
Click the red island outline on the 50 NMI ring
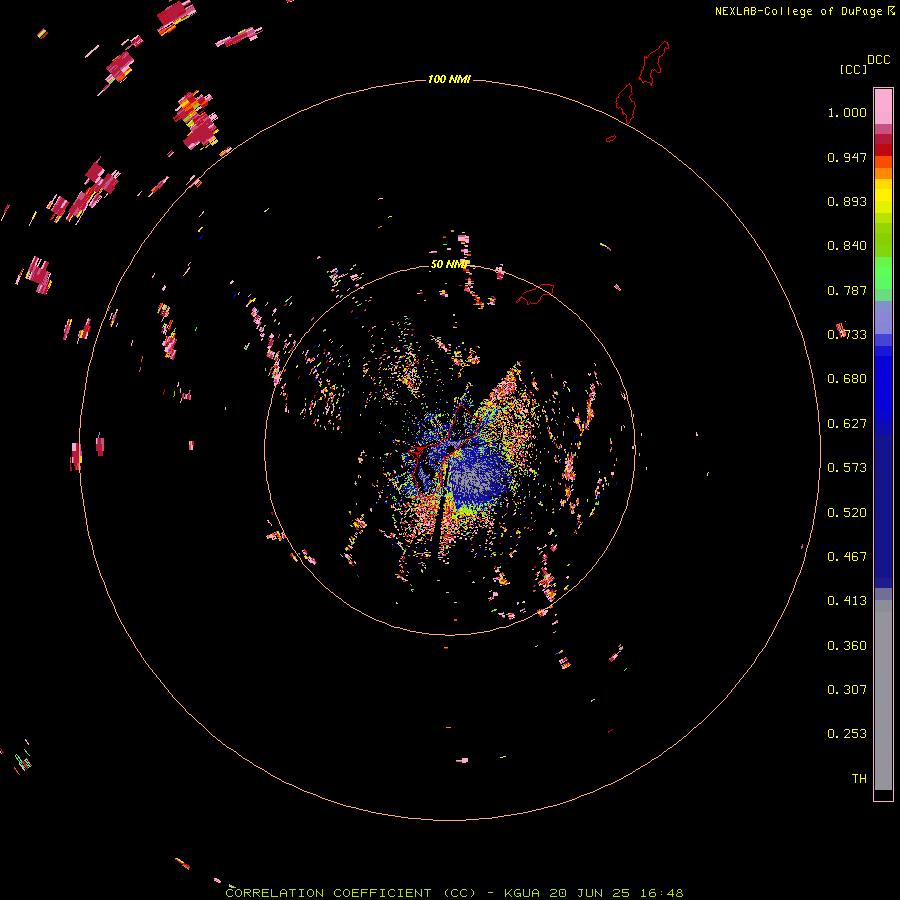tap(536, 294)
